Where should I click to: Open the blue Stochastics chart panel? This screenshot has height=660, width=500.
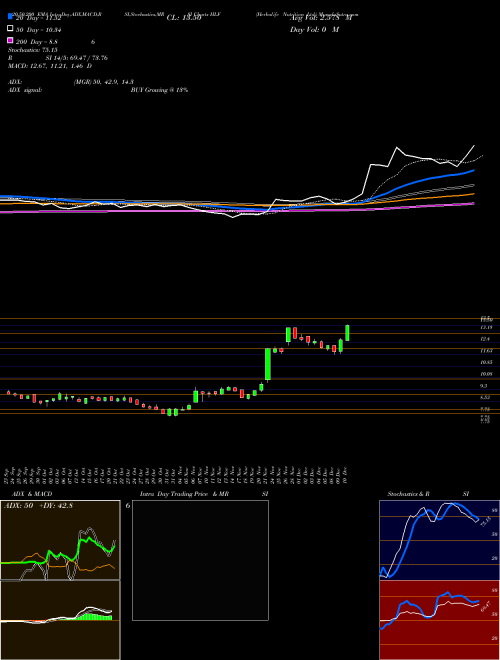(x=439, y=540)
